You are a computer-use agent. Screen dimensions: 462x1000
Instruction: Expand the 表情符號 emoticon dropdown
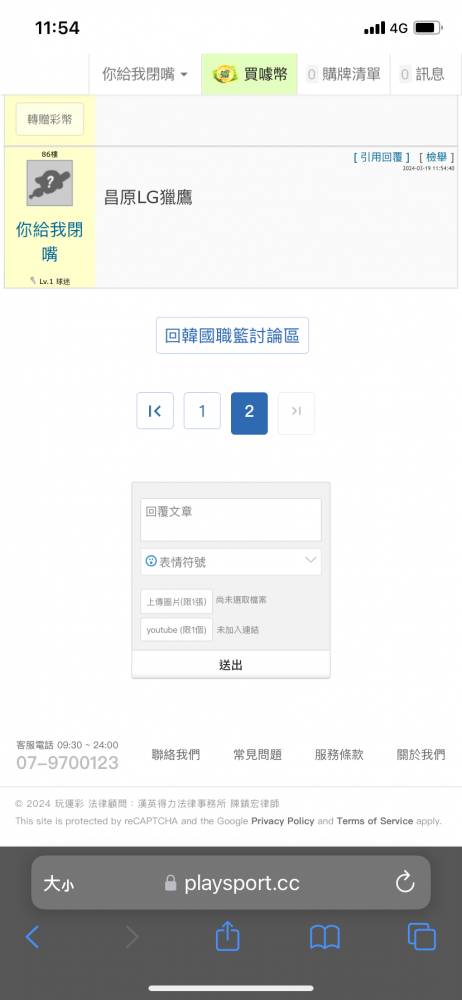[x=231, y=562]
